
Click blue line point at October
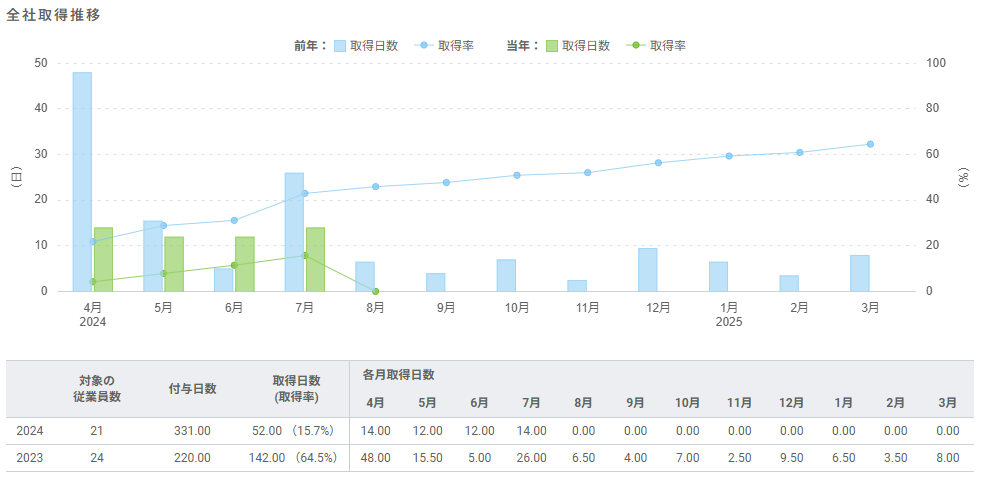[x=517, y=175]
